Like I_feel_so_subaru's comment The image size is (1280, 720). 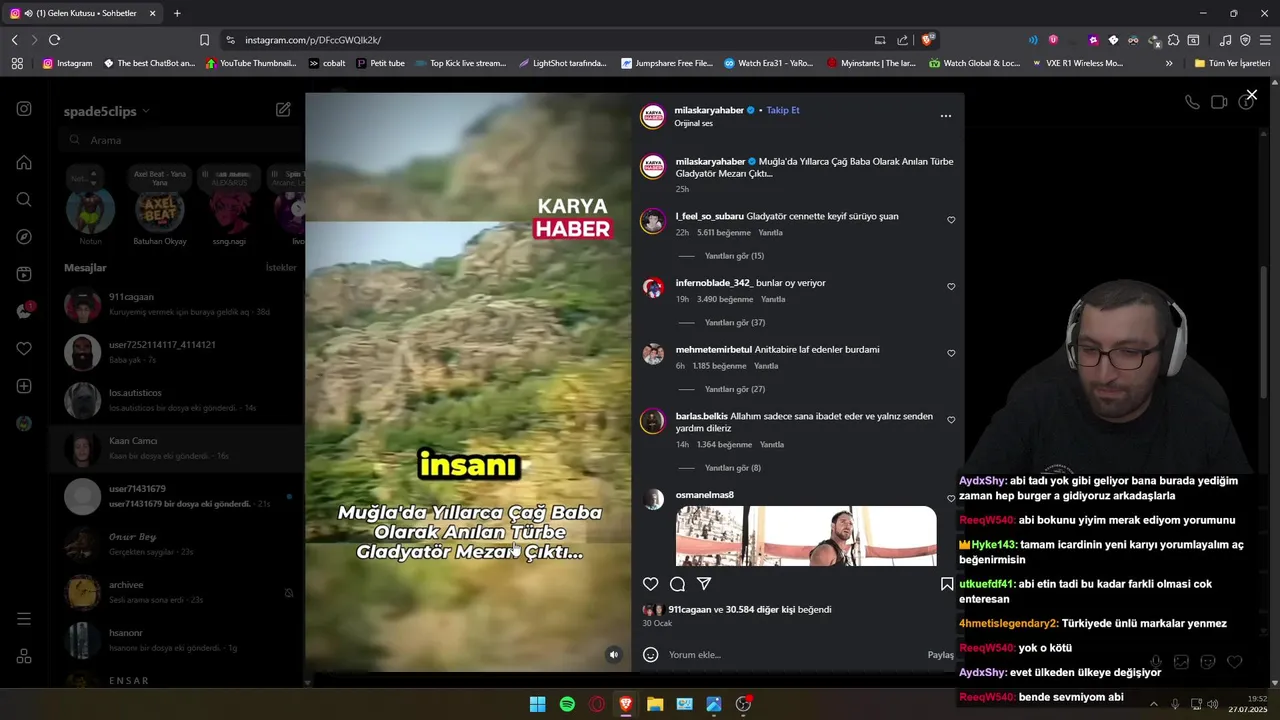[x=951, y=220]
